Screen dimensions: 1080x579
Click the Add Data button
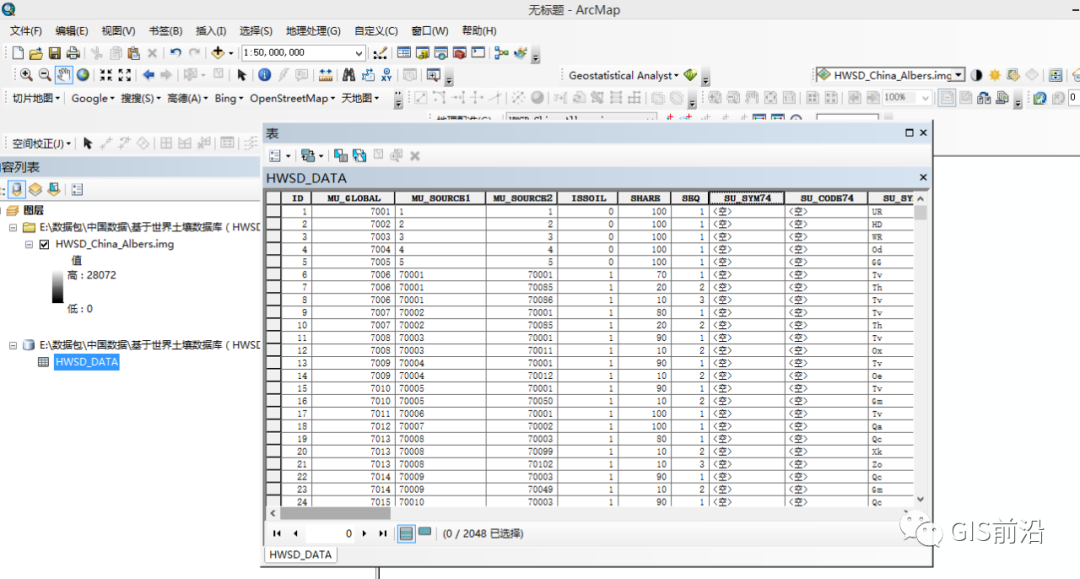(x=218, y=53)
